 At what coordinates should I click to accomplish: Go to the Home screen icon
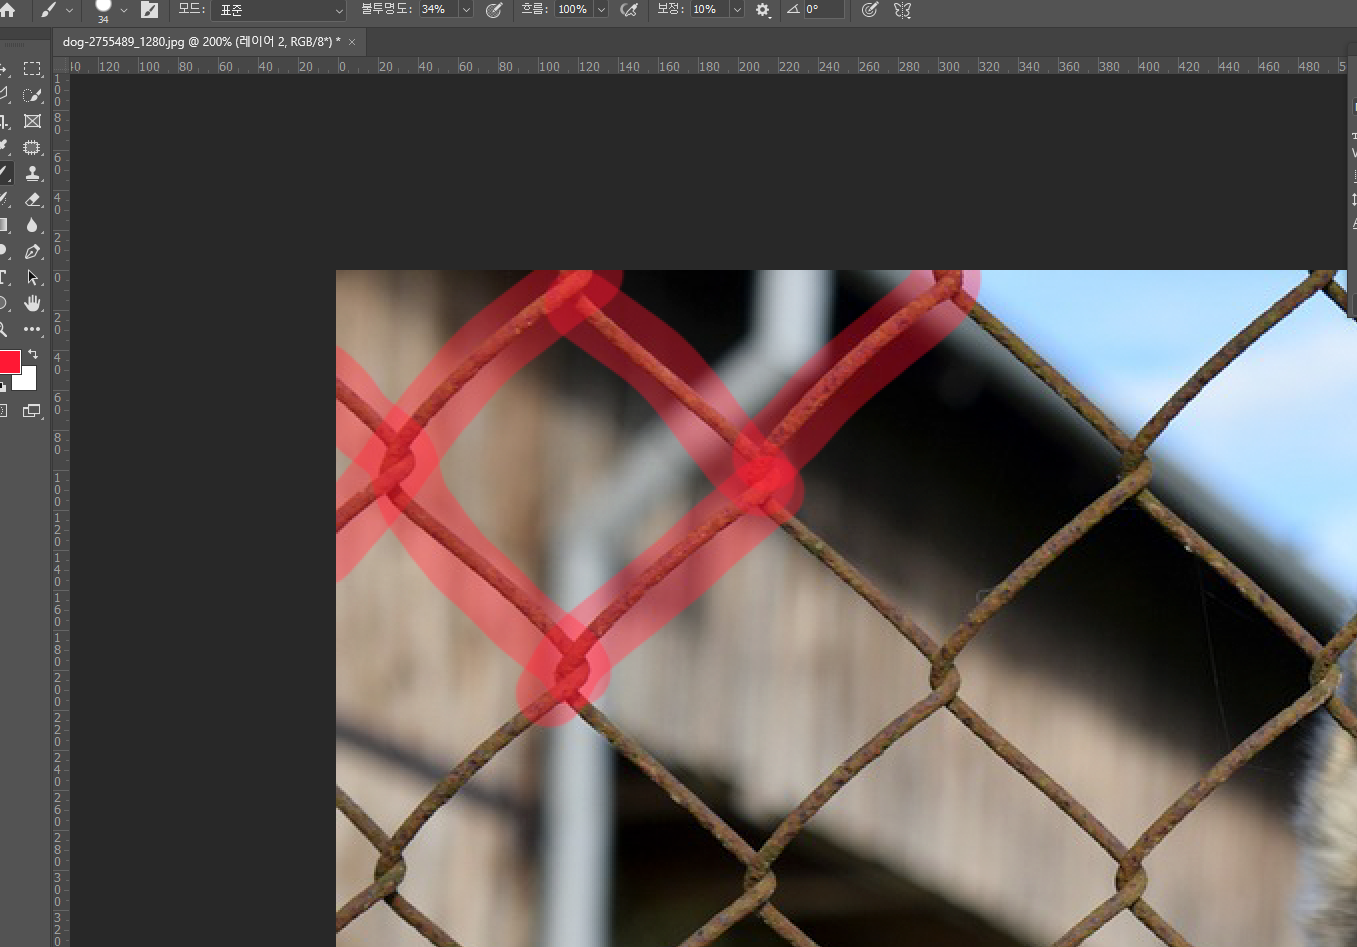pyautogui.click(x=7, y=9)
